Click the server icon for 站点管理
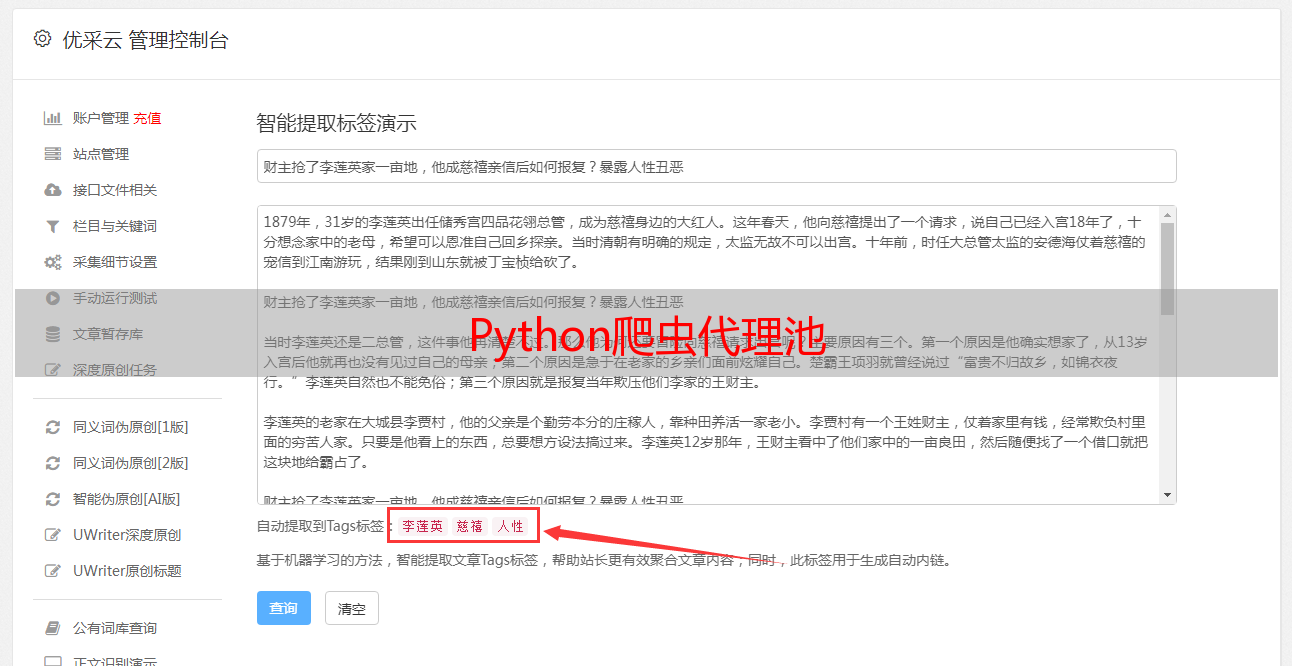 [x=53, y=154]
